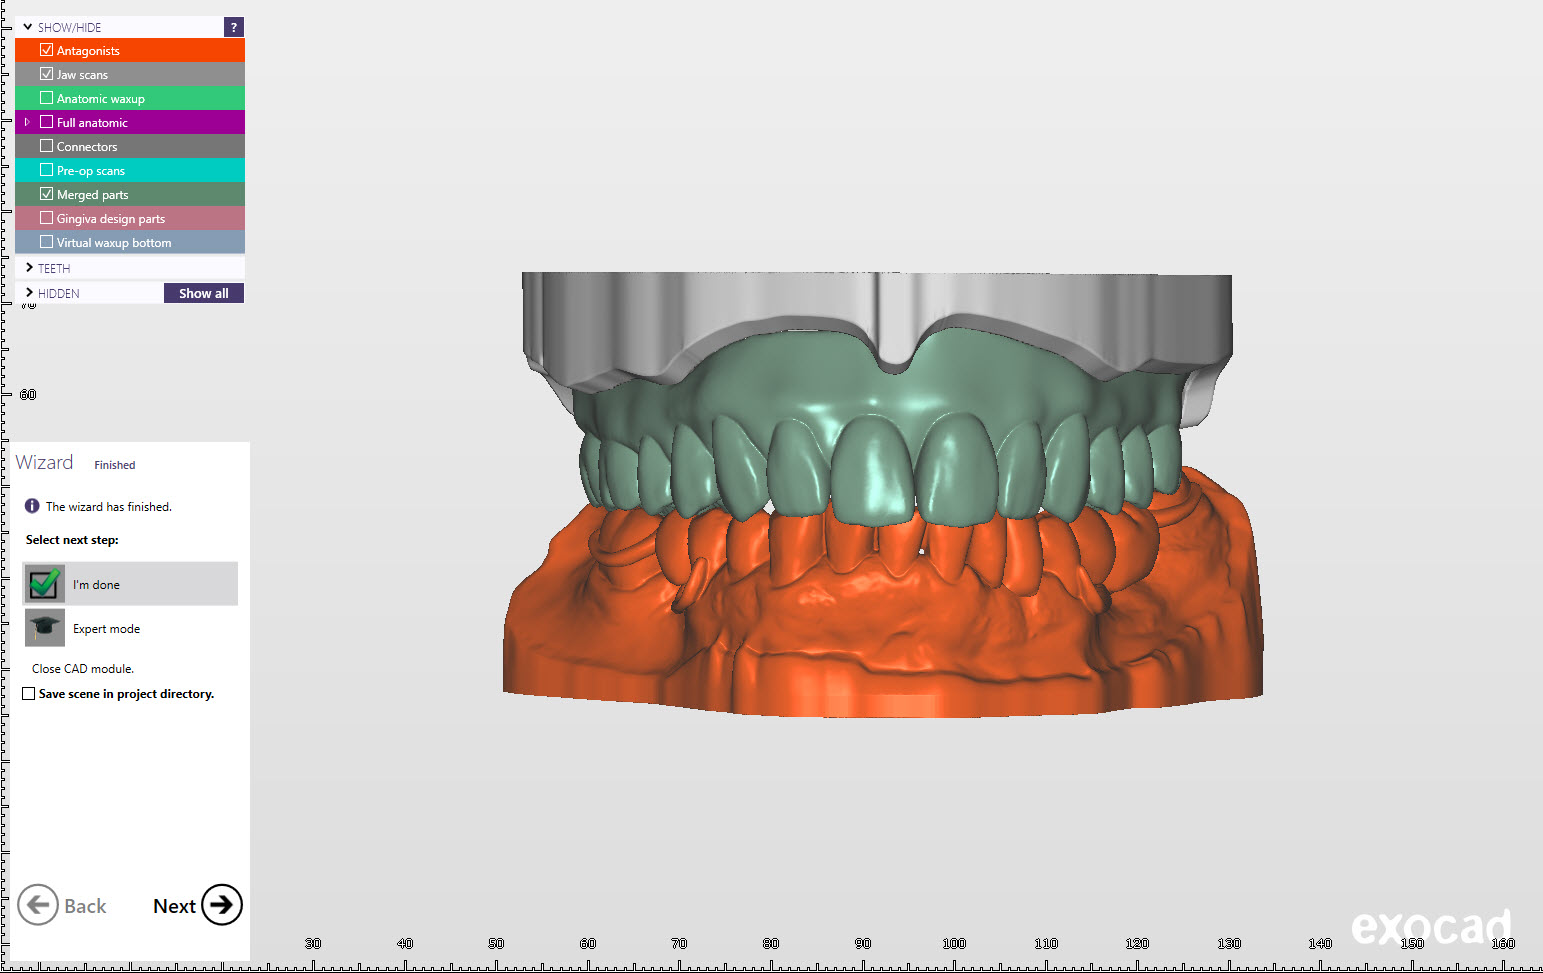1543x973 pixels.
Task: Click the Full anatomic label
Action: coord(92,123)
